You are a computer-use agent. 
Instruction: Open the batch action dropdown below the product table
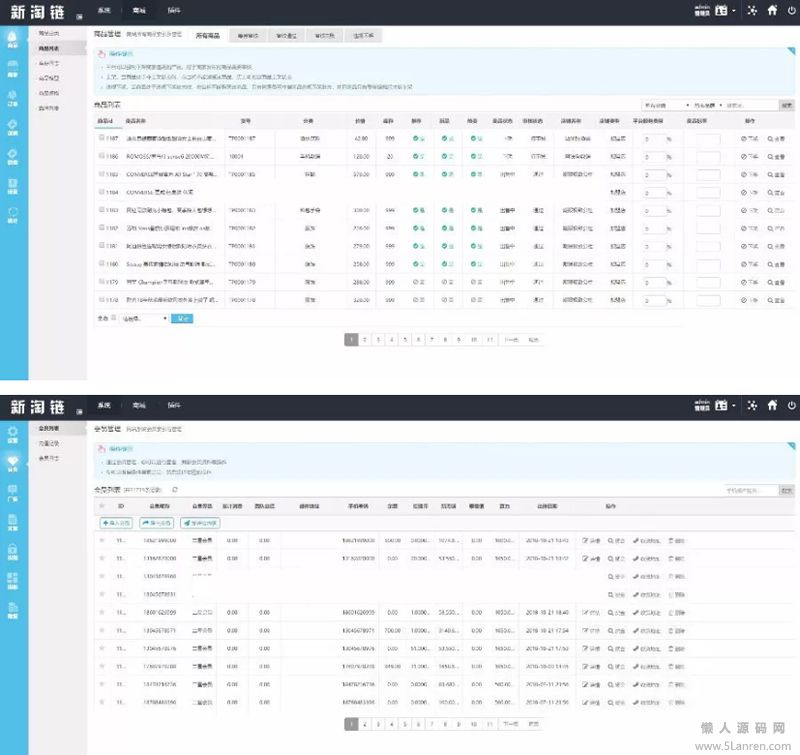click(144, 318)
